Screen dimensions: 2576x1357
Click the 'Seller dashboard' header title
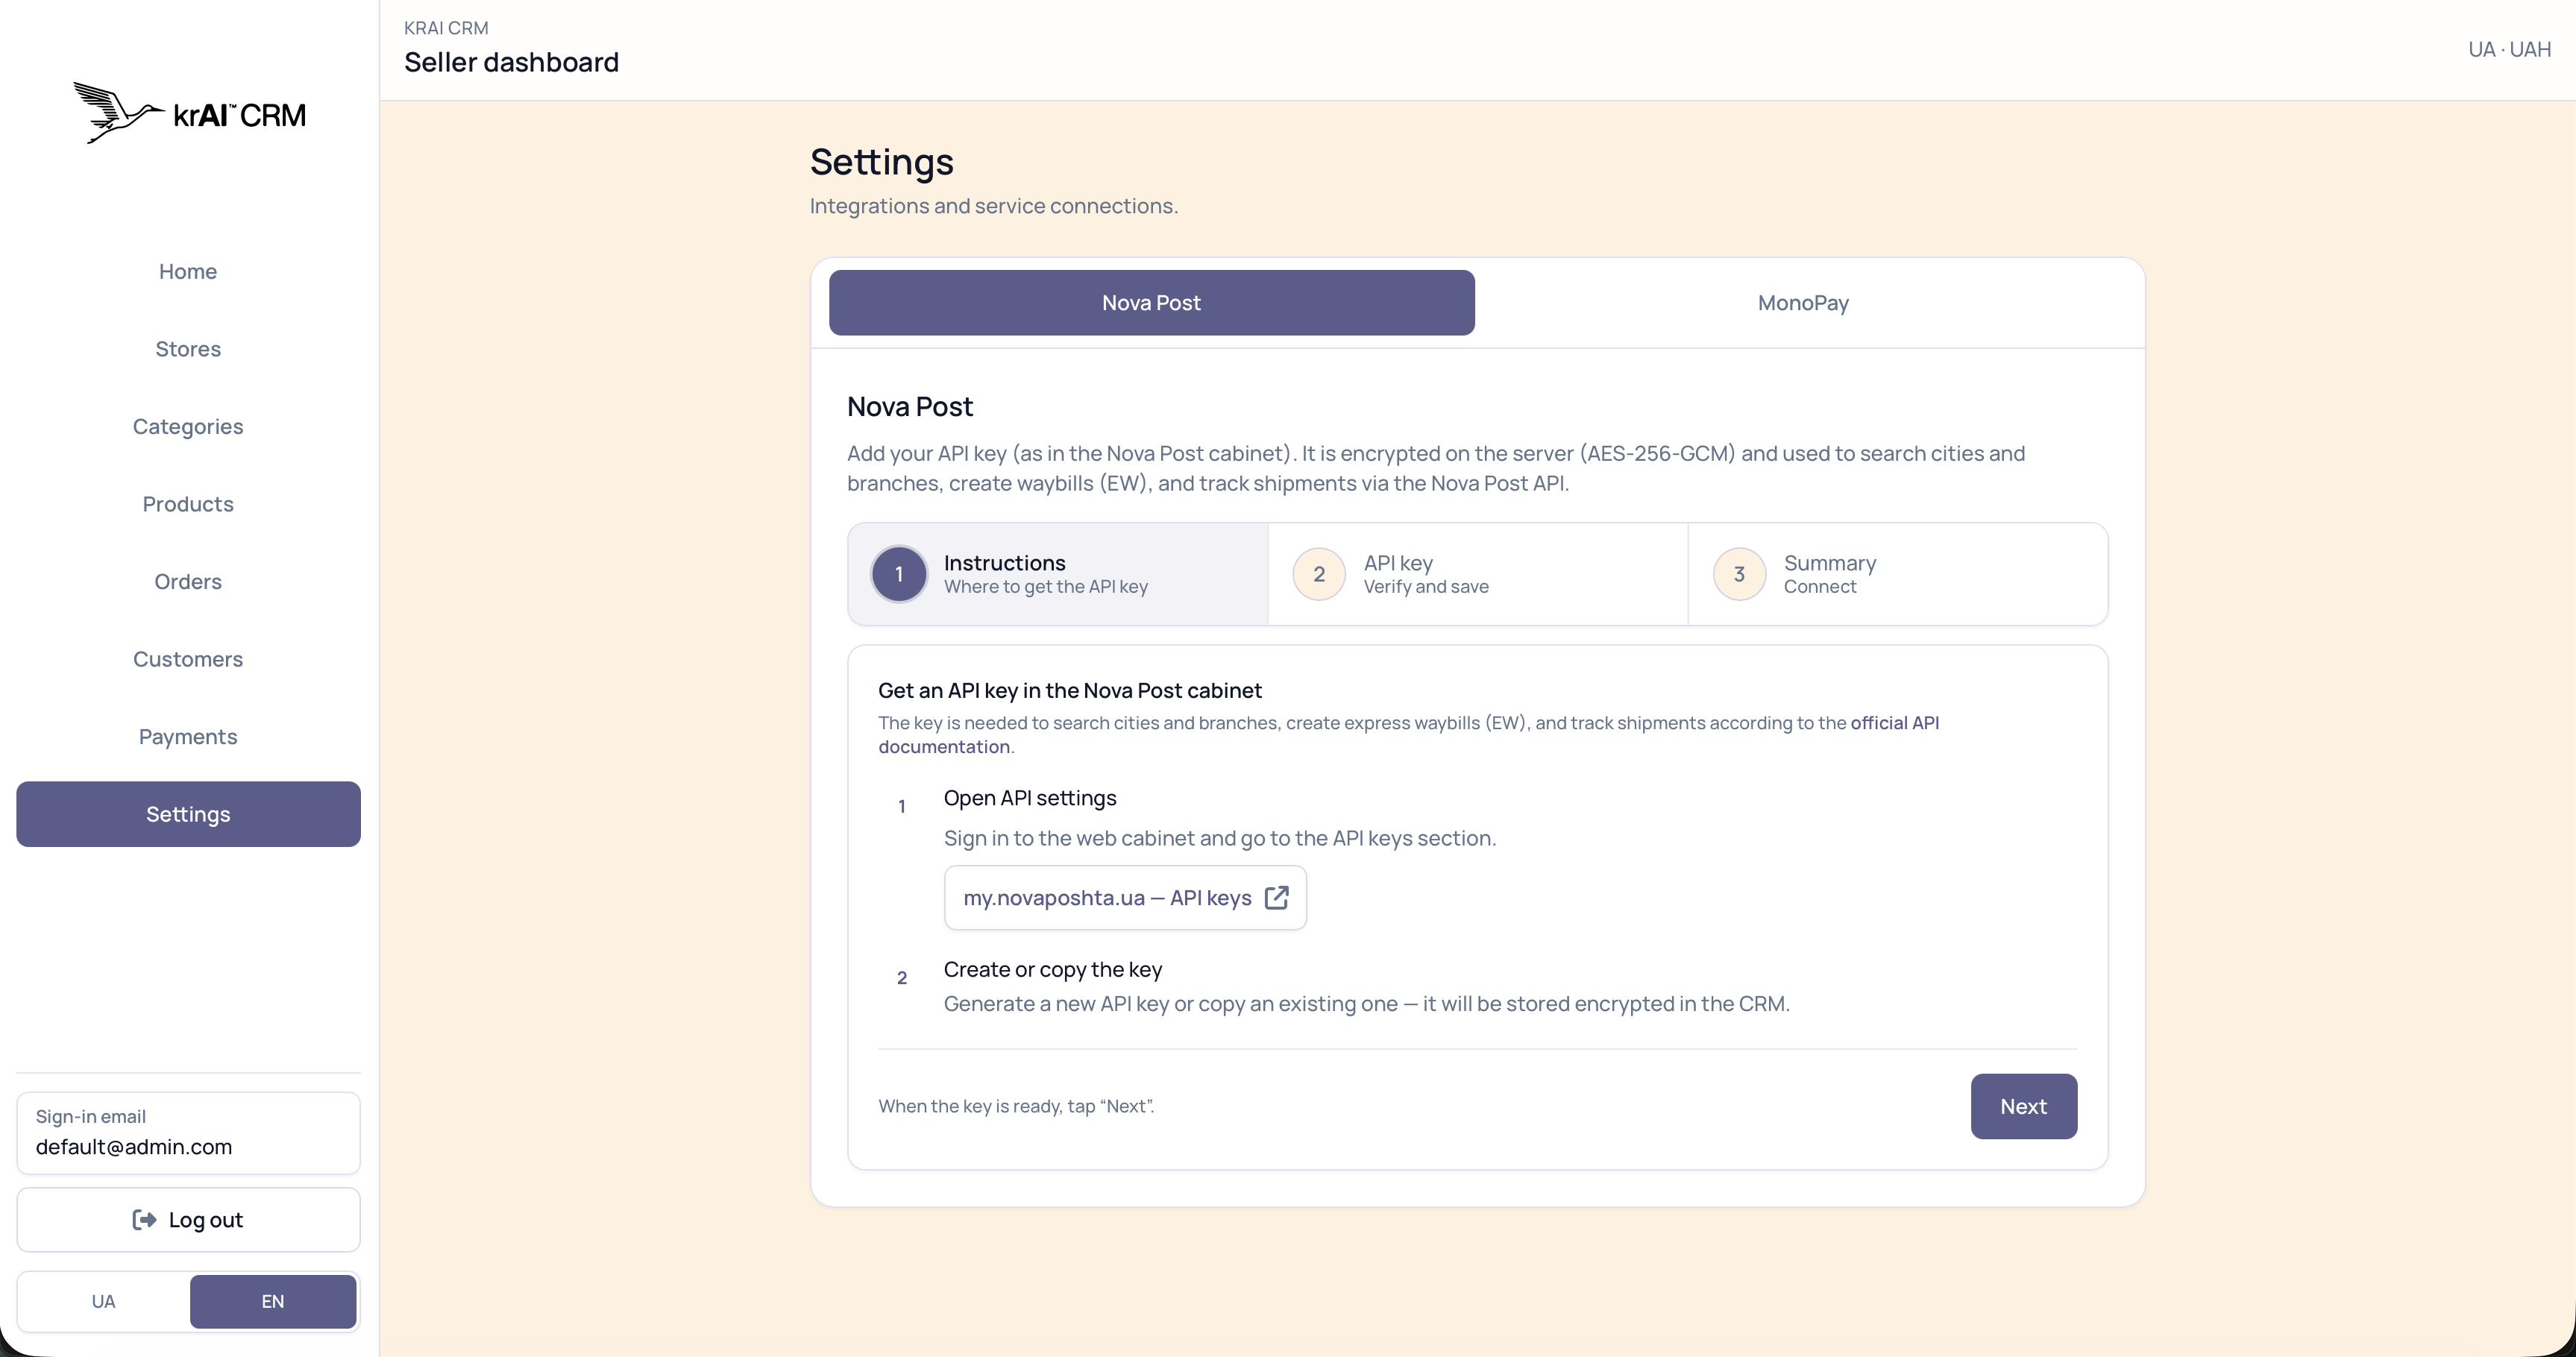(x=511, y=62)
